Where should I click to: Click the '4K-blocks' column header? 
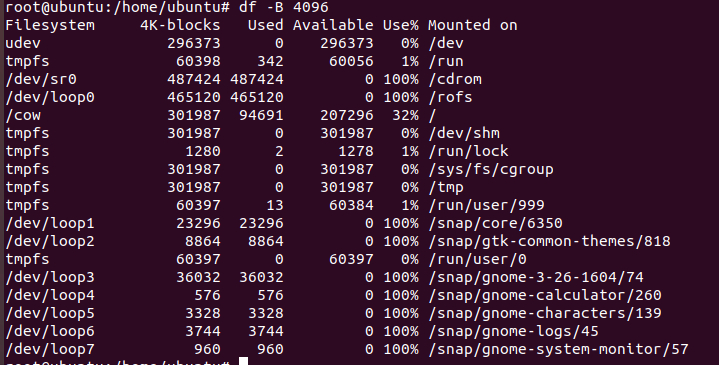click(180, 25)
